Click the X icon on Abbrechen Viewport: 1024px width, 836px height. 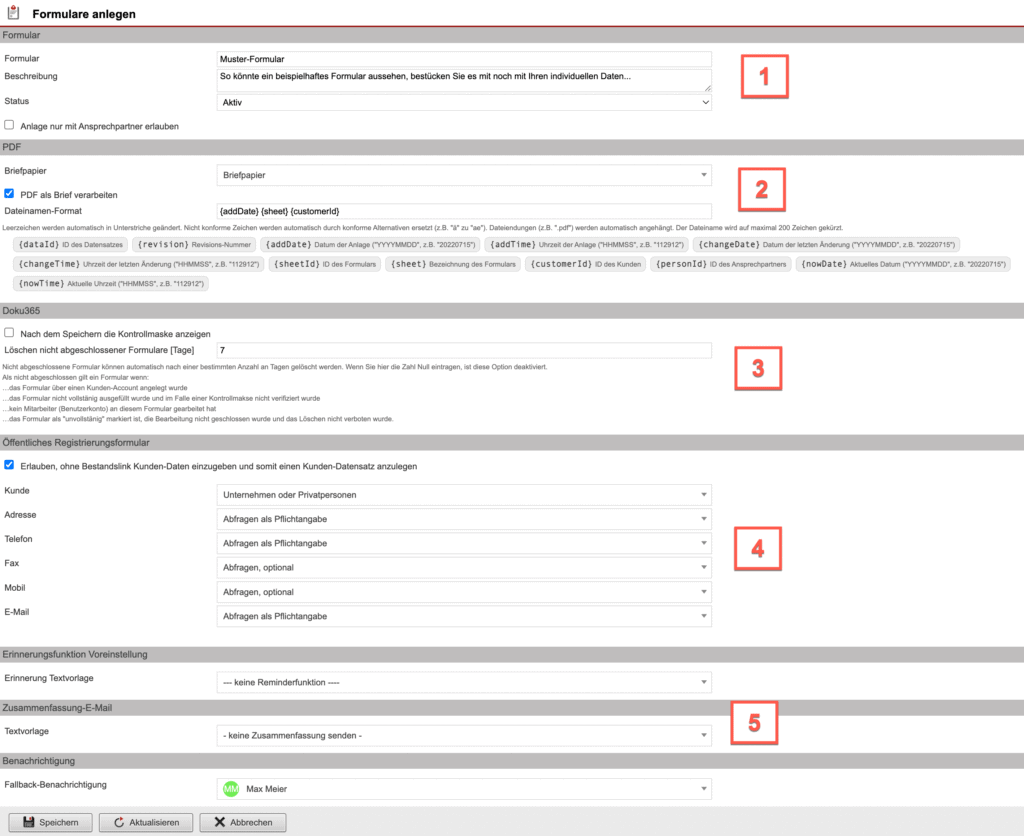click(x=220, y=822)
